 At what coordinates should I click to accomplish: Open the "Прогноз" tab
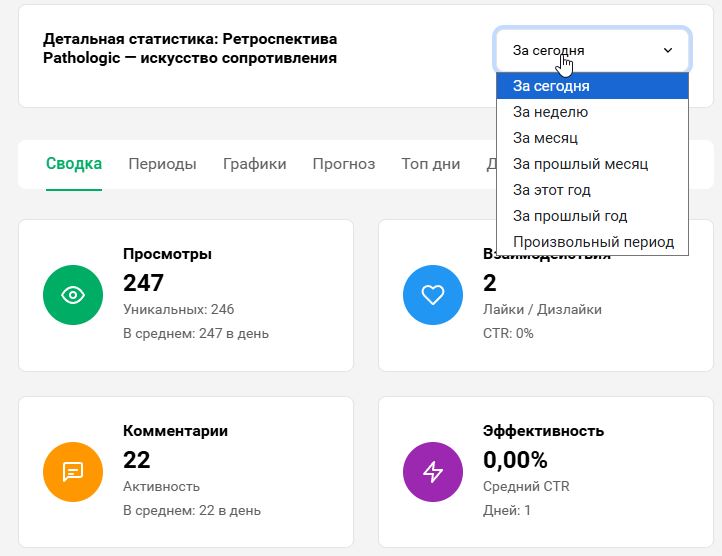343,164
